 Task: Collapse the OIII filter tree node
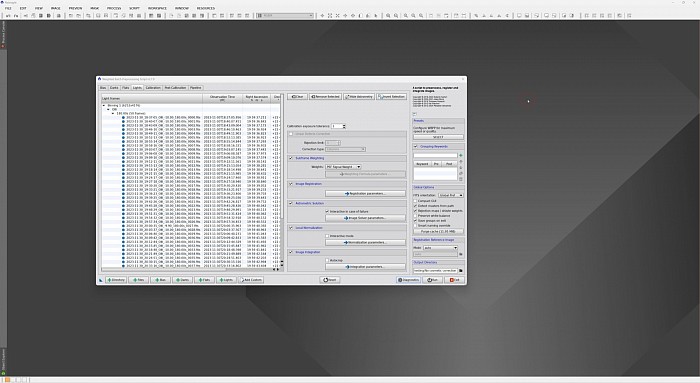click(109, 109)
